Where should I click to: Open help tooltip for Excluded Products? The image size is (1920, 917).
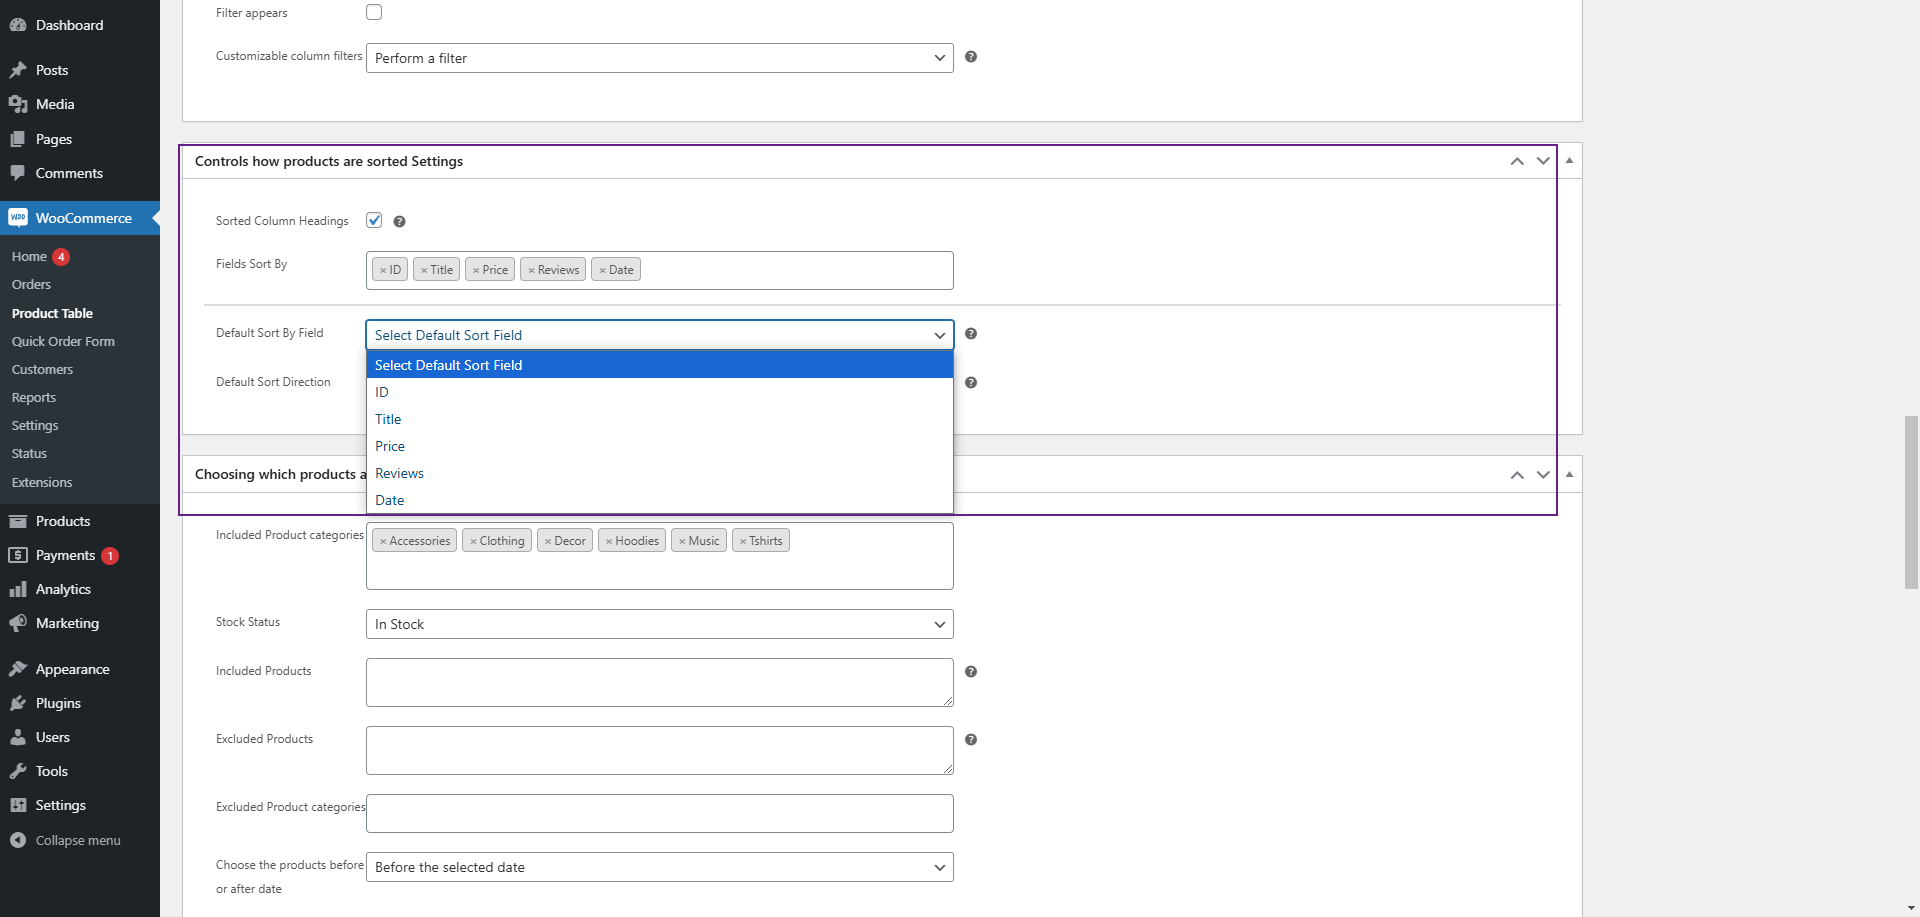971,740
